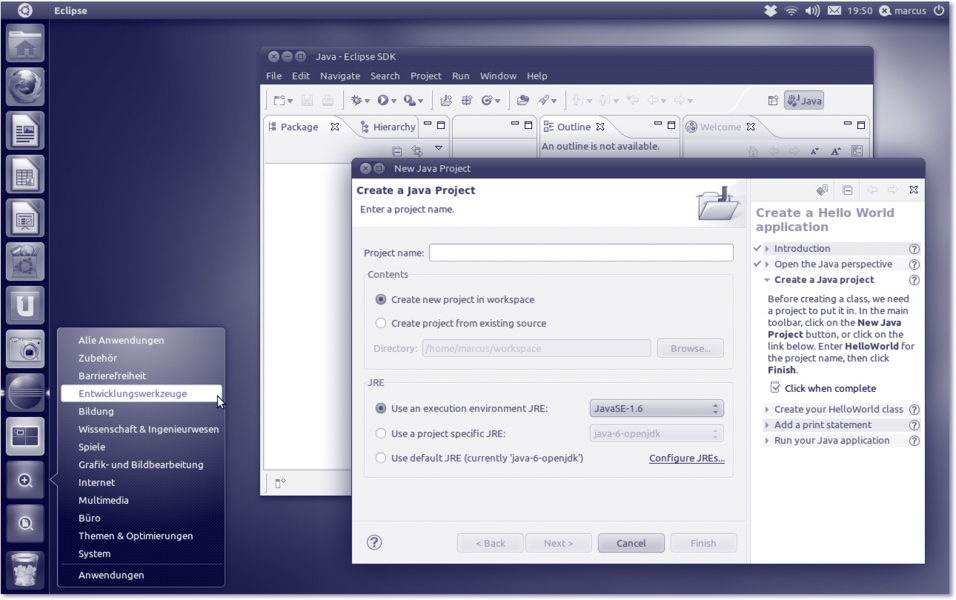
Task: Select Use a project specific JRE
Action: (x=381, y=434)
